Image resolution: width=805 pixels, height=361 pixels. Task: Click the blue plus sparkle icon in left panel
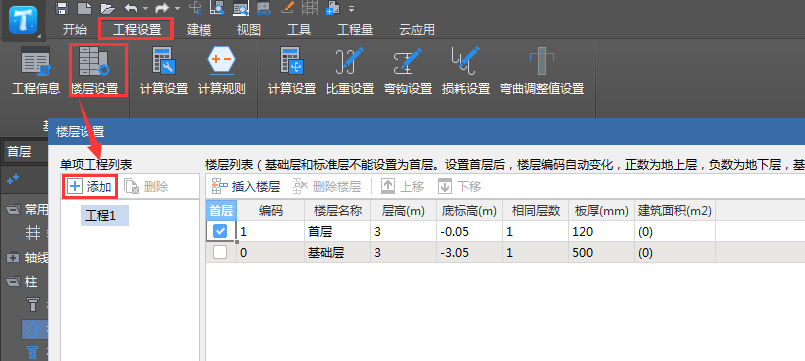click(x=13, y=179)
